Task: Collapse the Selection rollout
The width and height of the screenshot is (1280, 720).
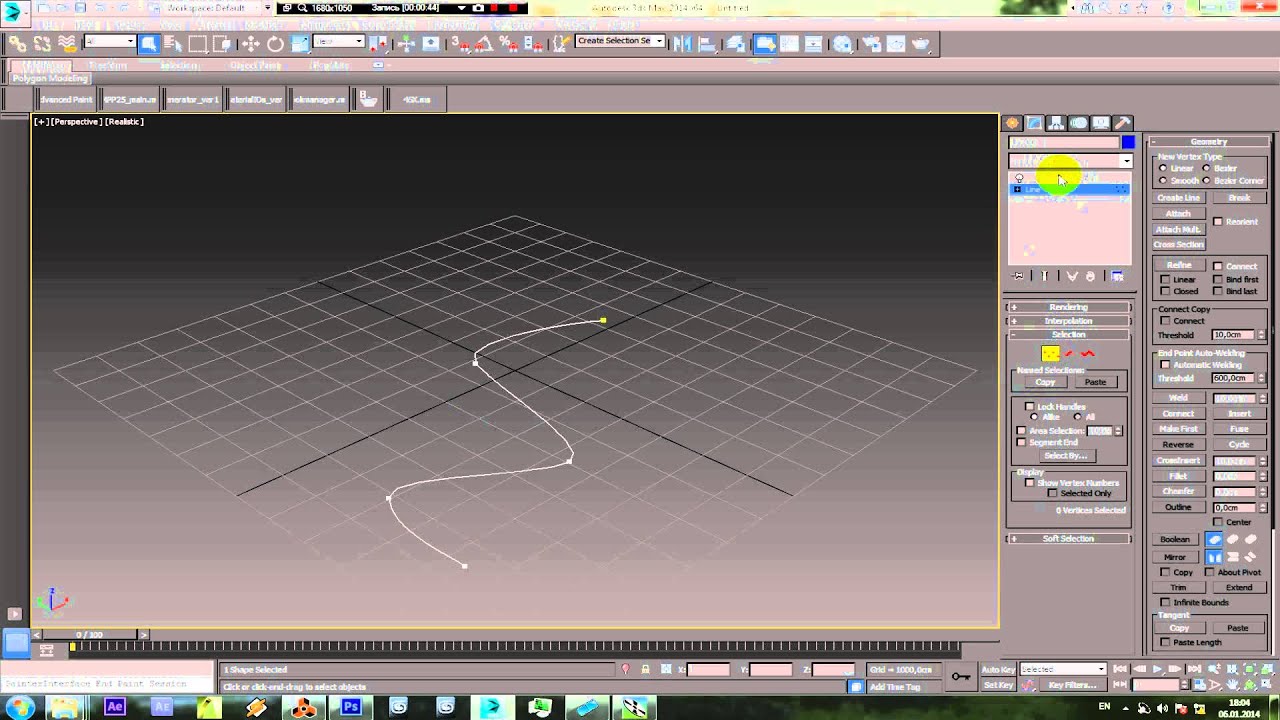Action: click(1068, 334)
